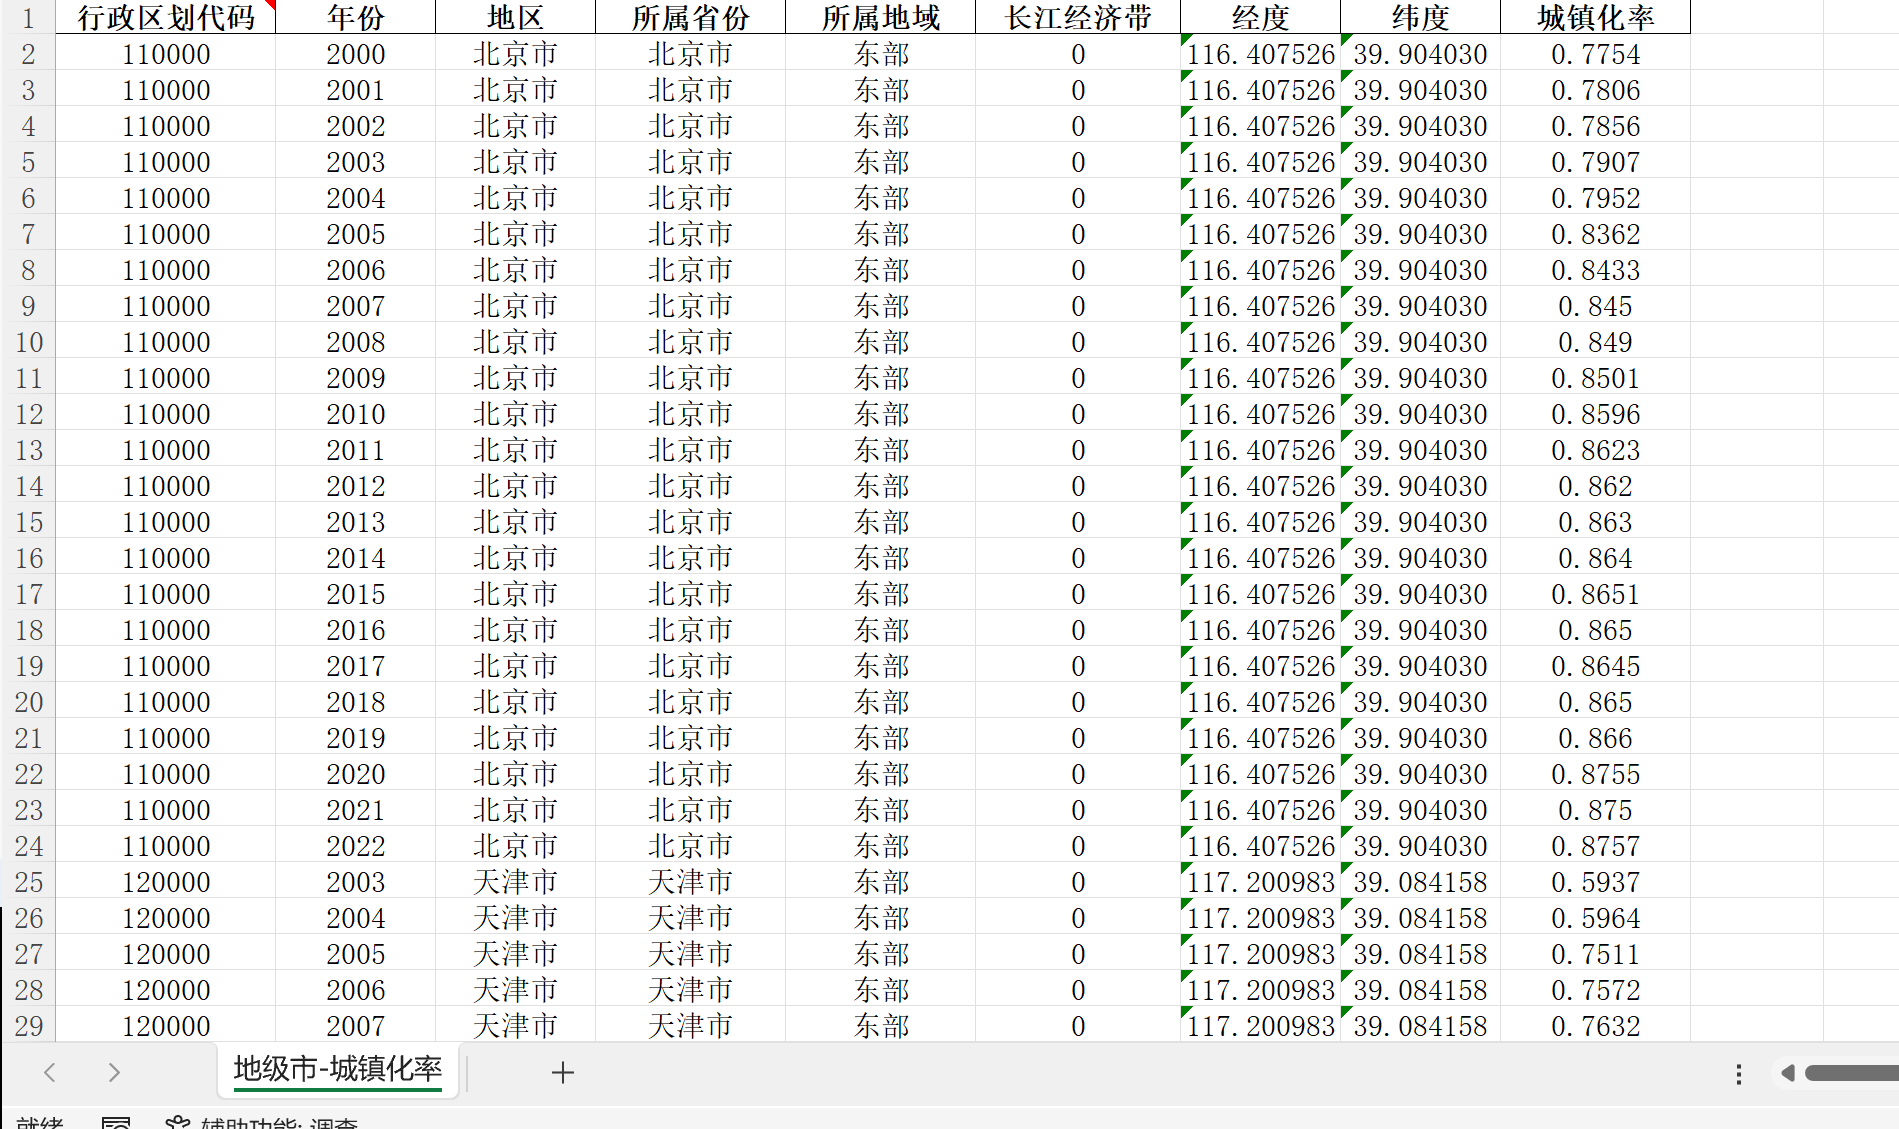Screen dimensions: 1899x1129
Task: Select the 纬度 header cell
Action: coord(1421,17)
